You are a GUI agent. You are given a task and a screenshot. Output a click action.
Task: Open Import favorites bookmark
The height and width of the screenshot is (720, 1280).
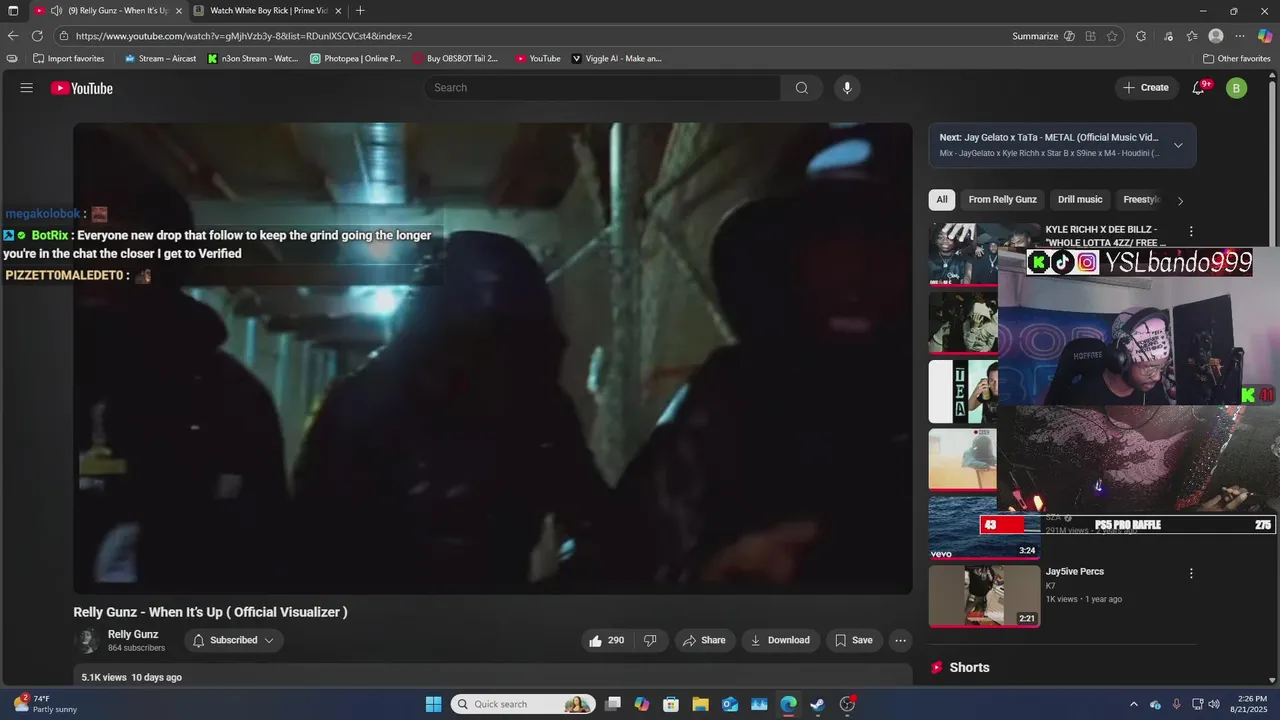(x=69, y=59)
